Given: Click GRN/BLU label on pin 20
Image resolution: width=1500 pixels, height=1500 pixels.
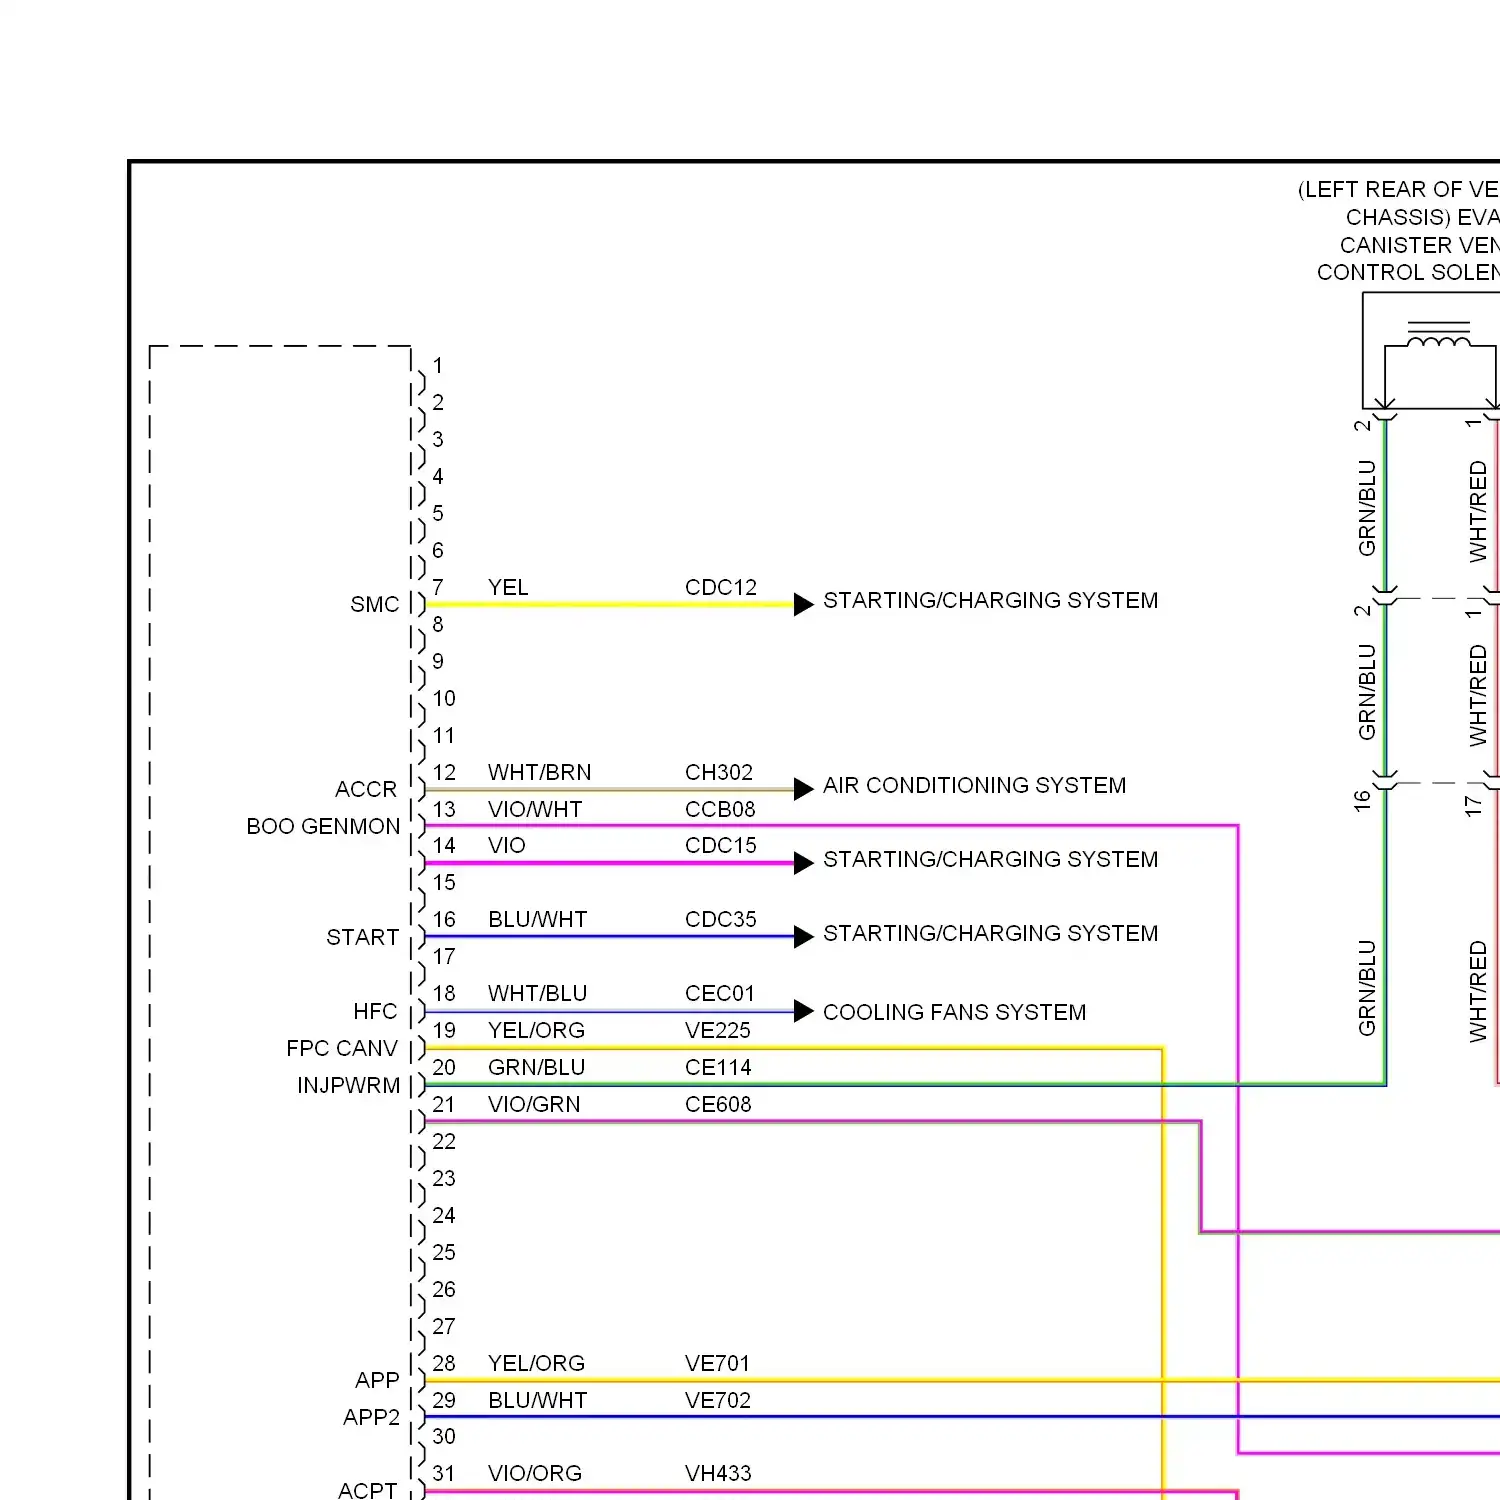Looking at the screenshot, I should [536, 1067].
